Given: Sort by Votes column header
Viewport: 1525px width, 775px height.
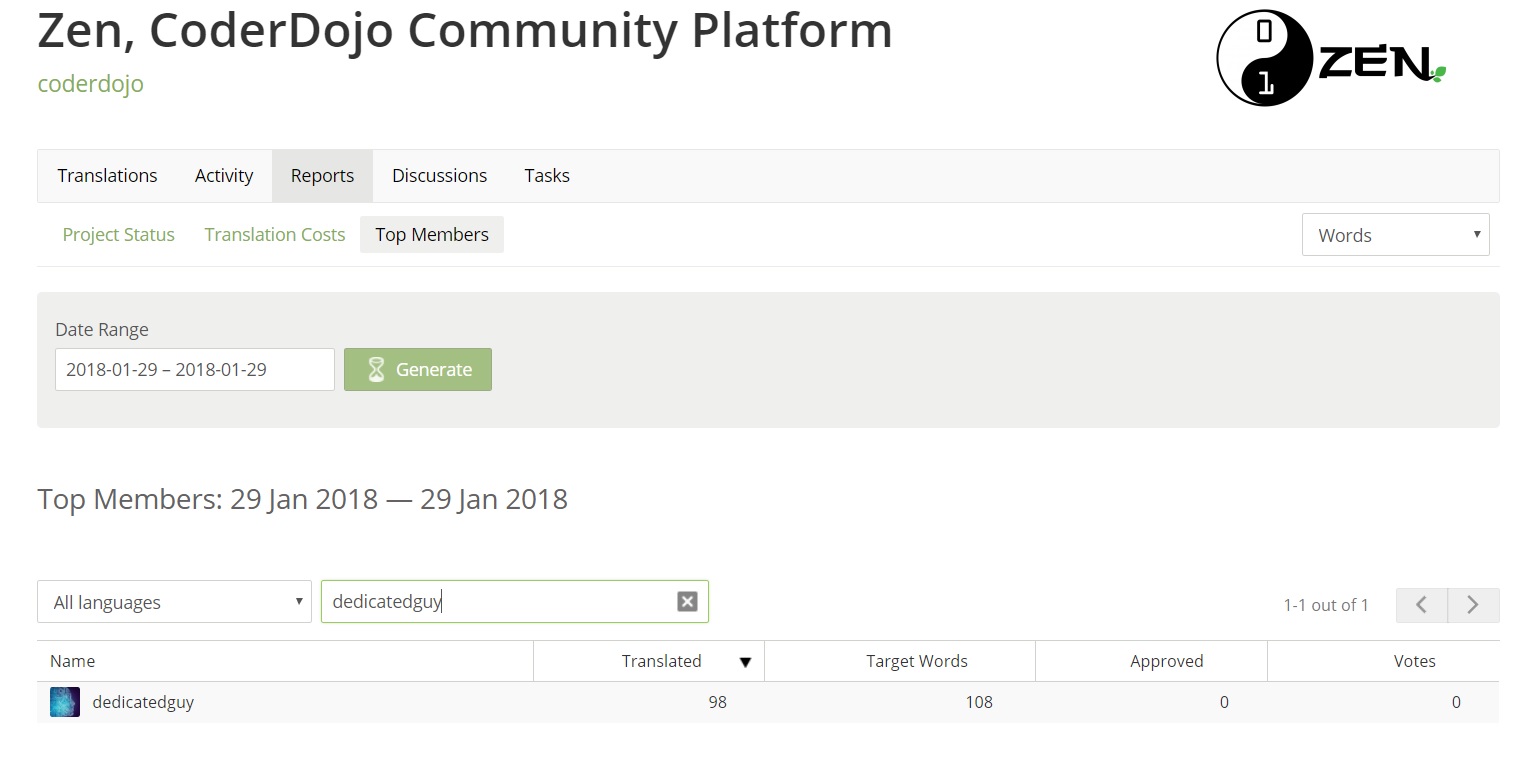Looking at the screenshot, I should click(1384, 661).
